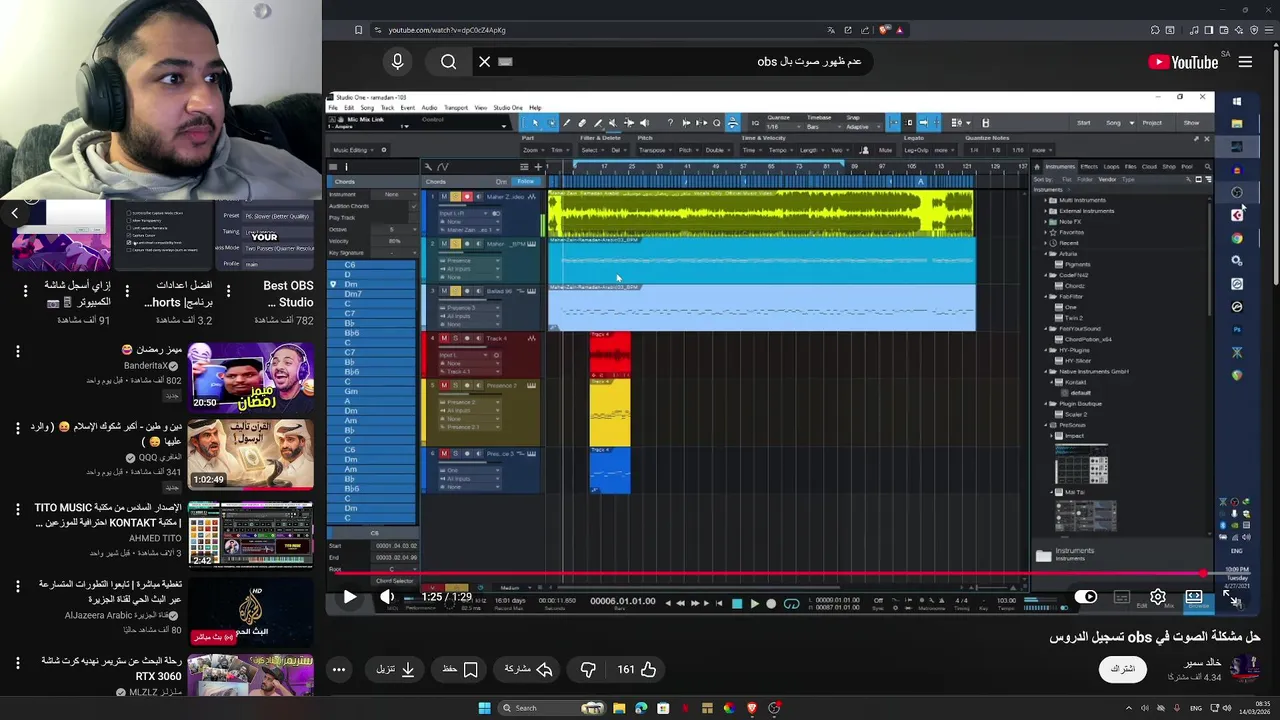Screen dimensions: 1280x720
Task: Open the YouTube player settings gear
Action: (x=1158, y=597)
